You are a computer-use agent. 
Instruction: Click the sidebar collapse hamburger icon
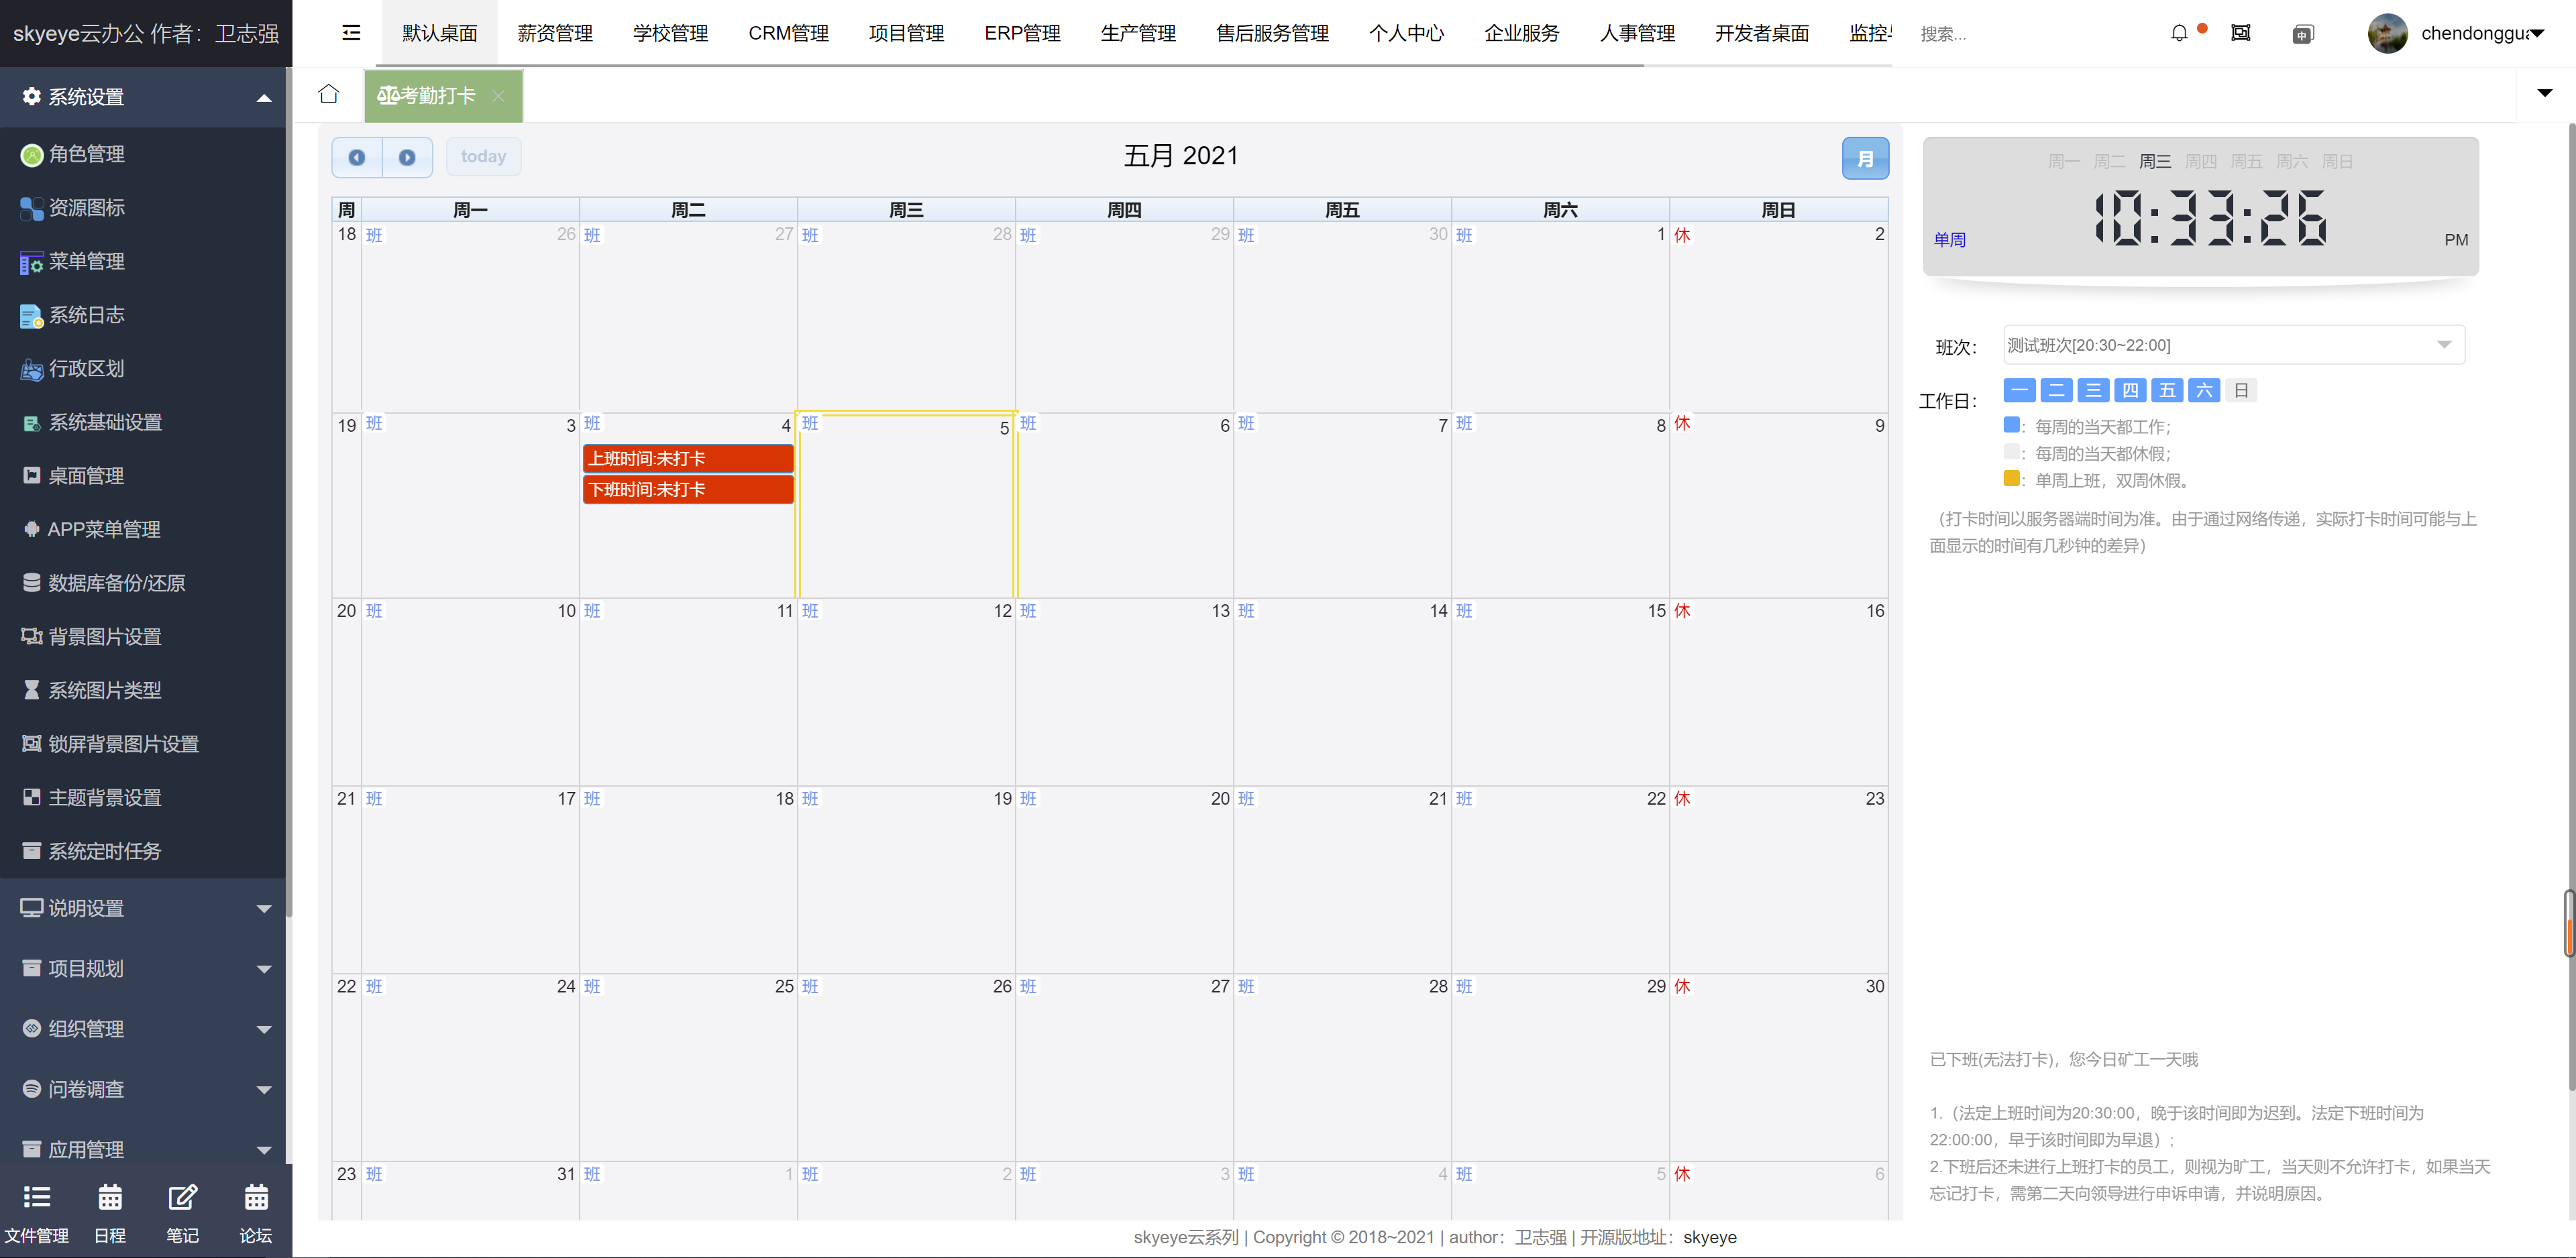point(351,33)
